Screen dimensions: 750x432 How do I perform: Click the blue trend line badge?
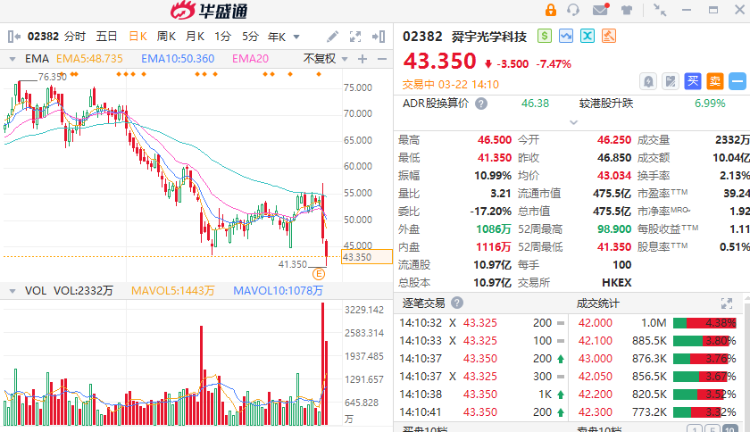click(566, 36)
